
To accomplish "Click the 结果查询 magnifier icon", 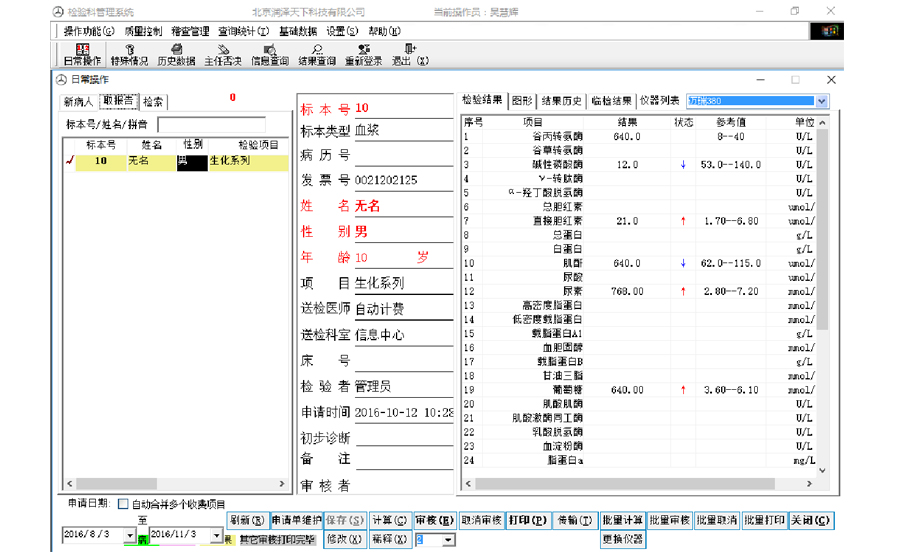I will [316, 53].
